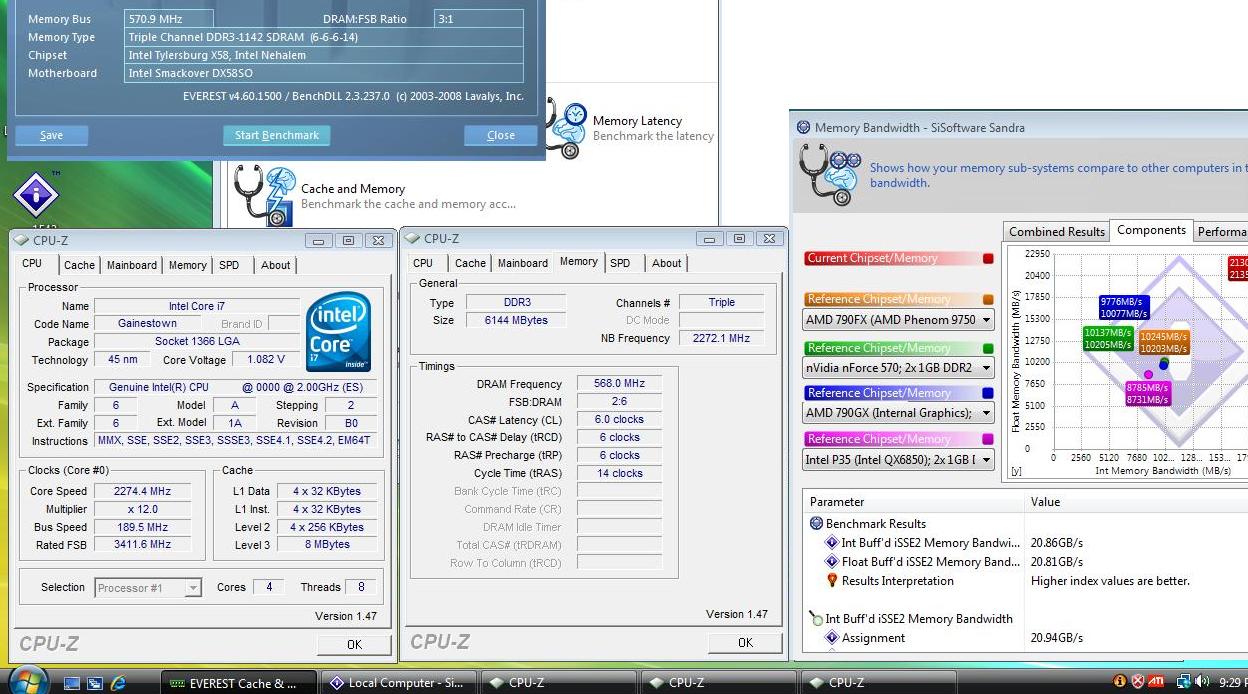Click the blue Reference Chipset/Memory color swatch
Image resolution: width=1248 pixels, height=694 pixels.
pyautogui.click(x=988, y=394)
